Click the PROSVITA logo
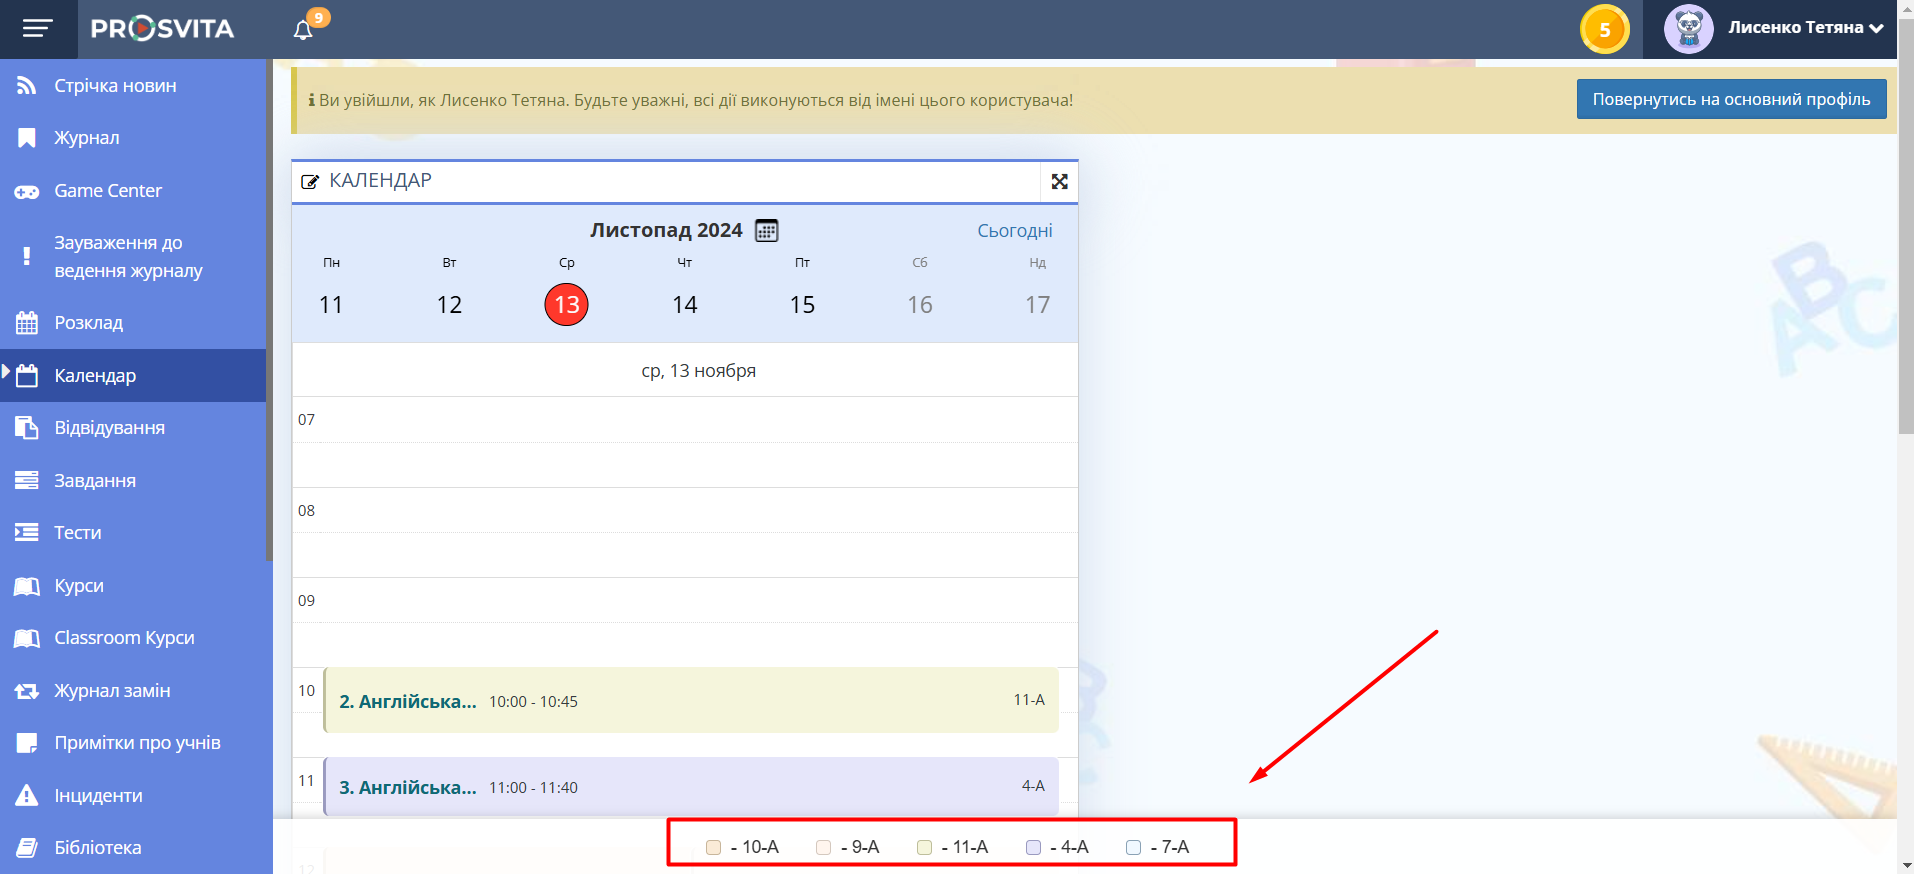This screenshot has height=874, width=1914. pyautogui.click(x=162, y=29)
